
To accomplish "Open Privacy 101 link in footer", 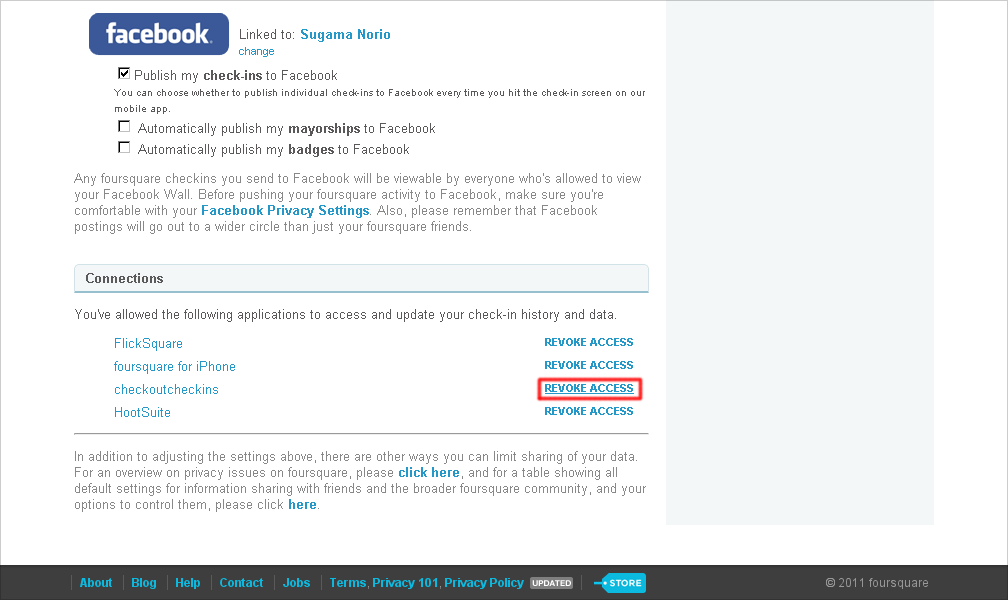I will [405, 583].
